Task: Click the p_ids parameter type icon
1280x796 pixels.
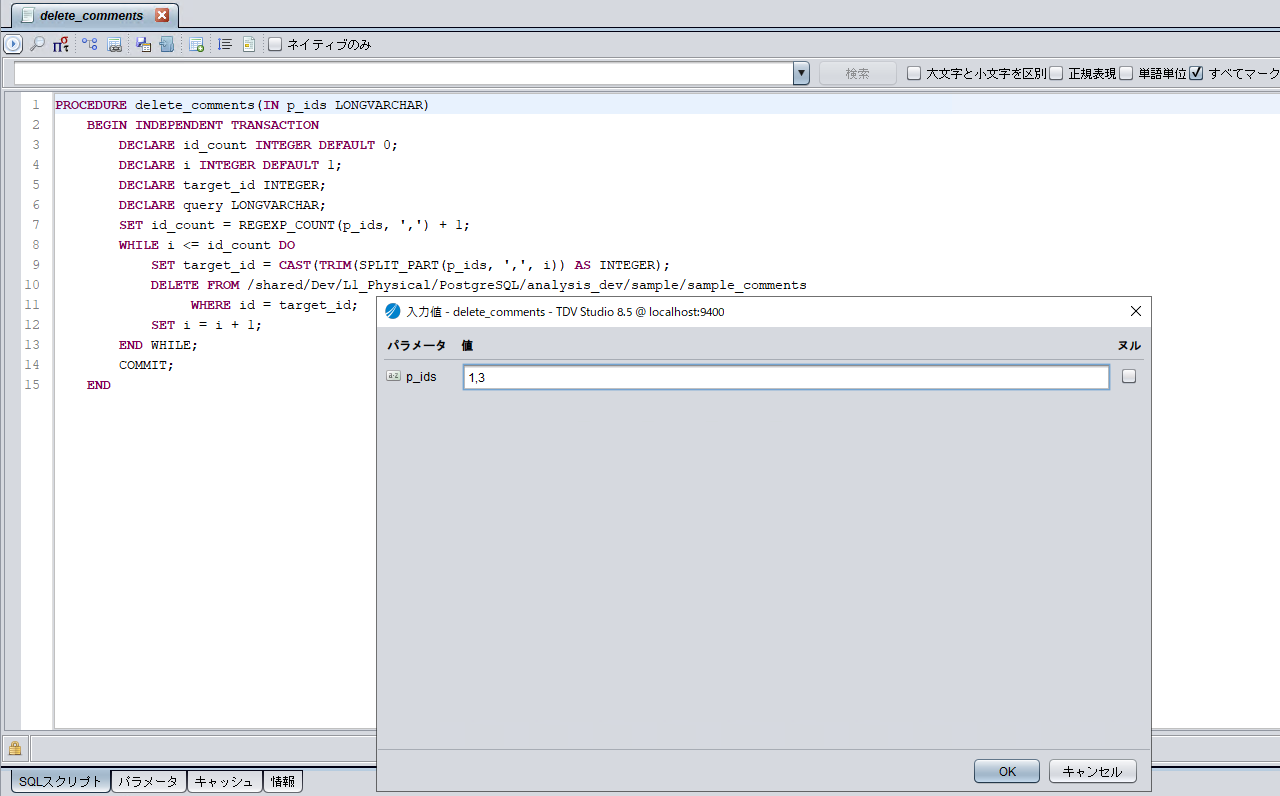Action: (393, 377)
